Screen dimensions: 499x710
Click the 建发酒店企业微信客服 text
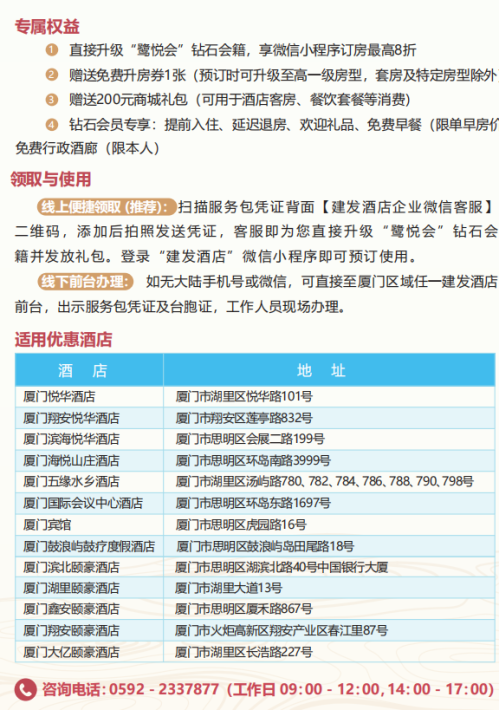[407, 207]
